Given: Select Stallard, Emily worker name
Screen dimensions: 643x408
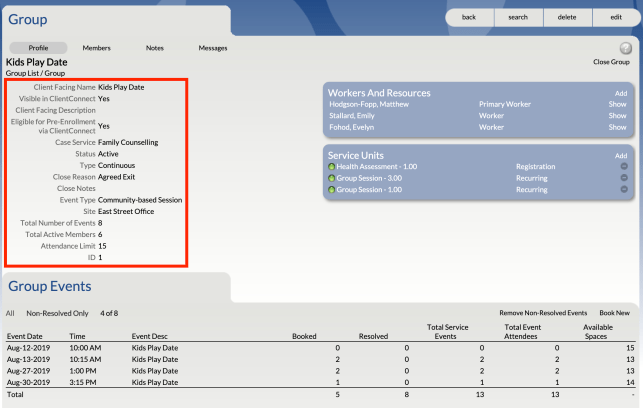Looking at the screenshot, I should 351,116.
